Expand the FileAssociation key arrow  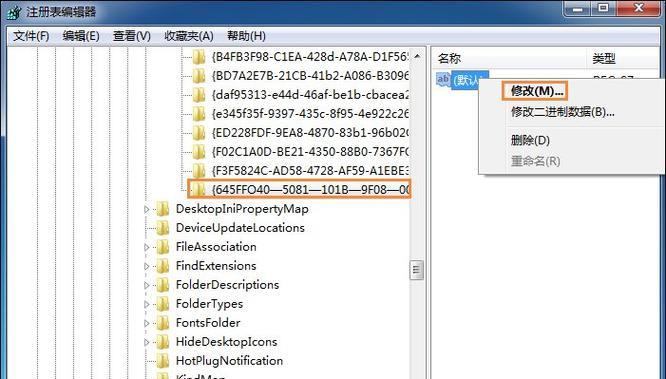[x=147, y=247]
